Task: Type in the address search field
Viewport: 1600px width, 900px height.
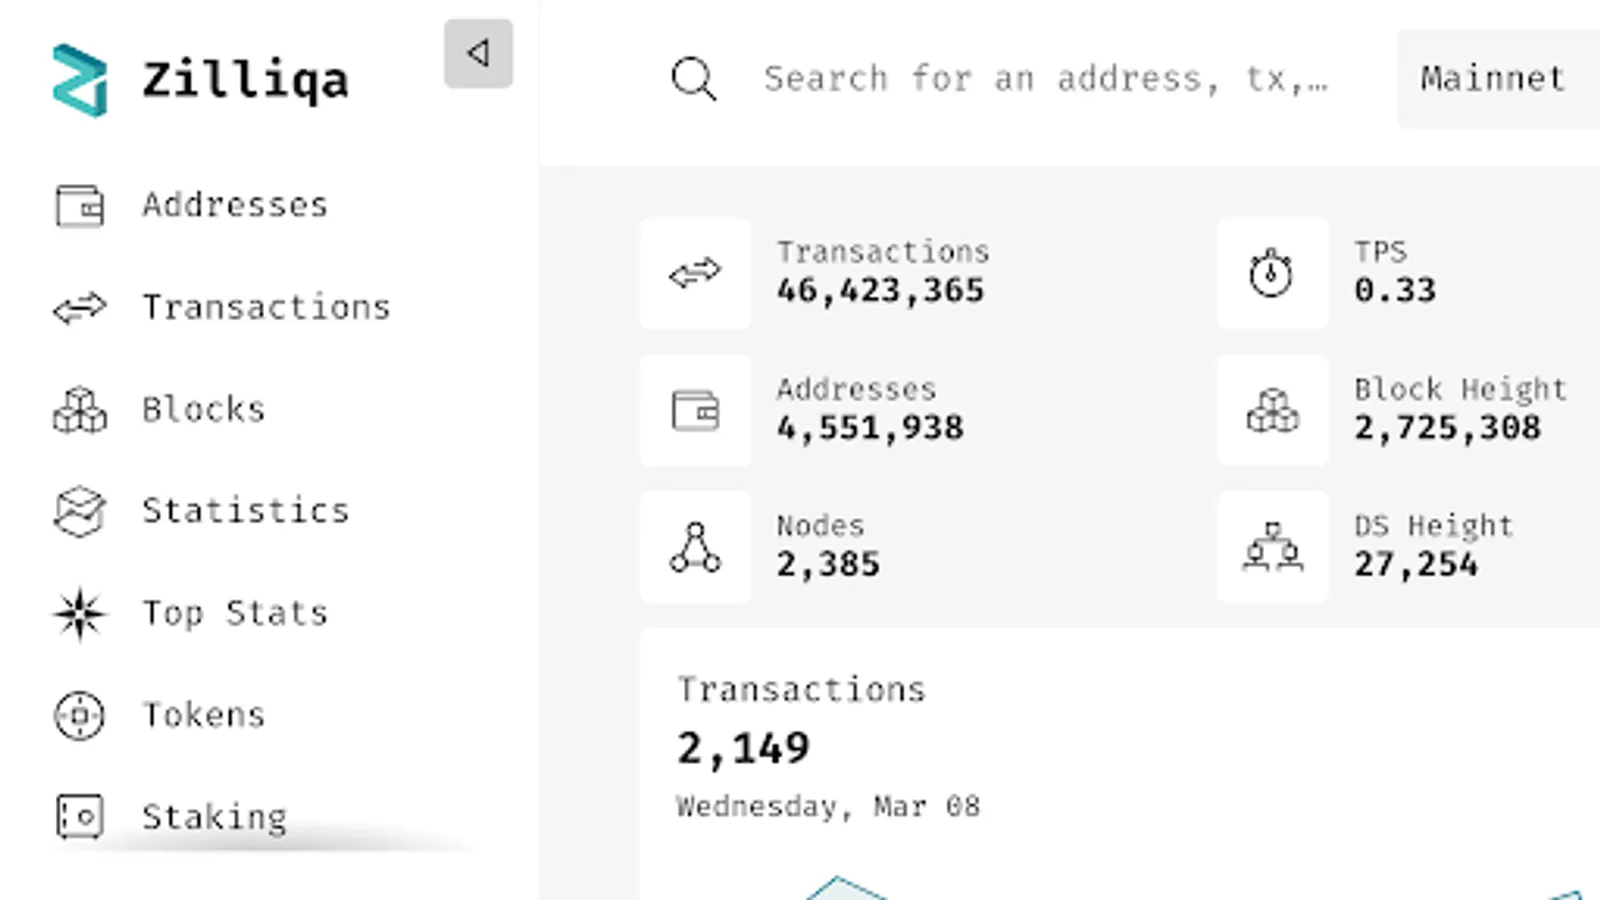Action: (1045, 79)
